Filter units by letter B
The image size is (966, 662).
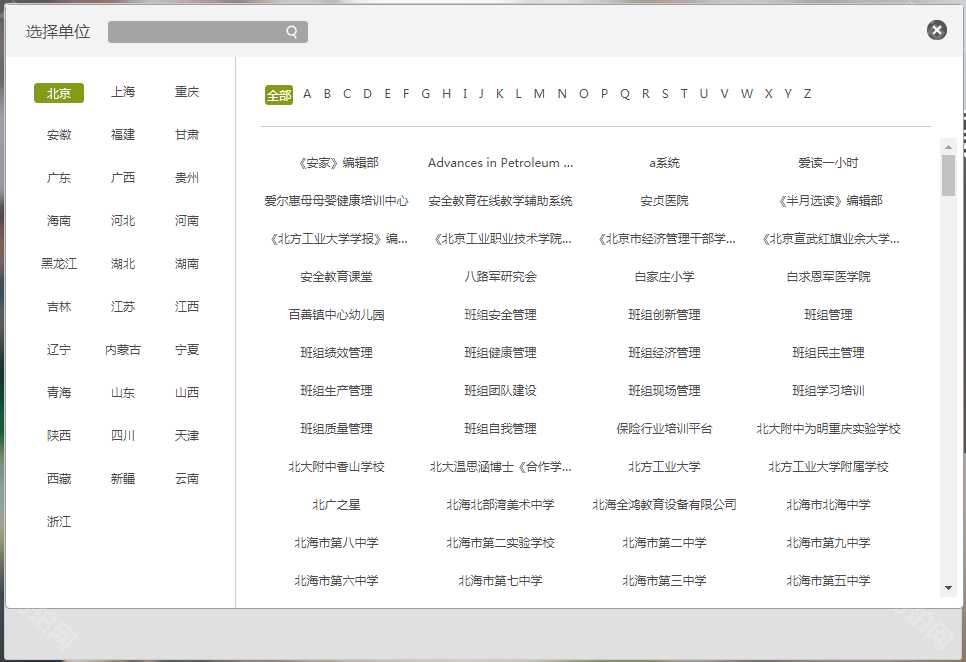tap(327, 94)
